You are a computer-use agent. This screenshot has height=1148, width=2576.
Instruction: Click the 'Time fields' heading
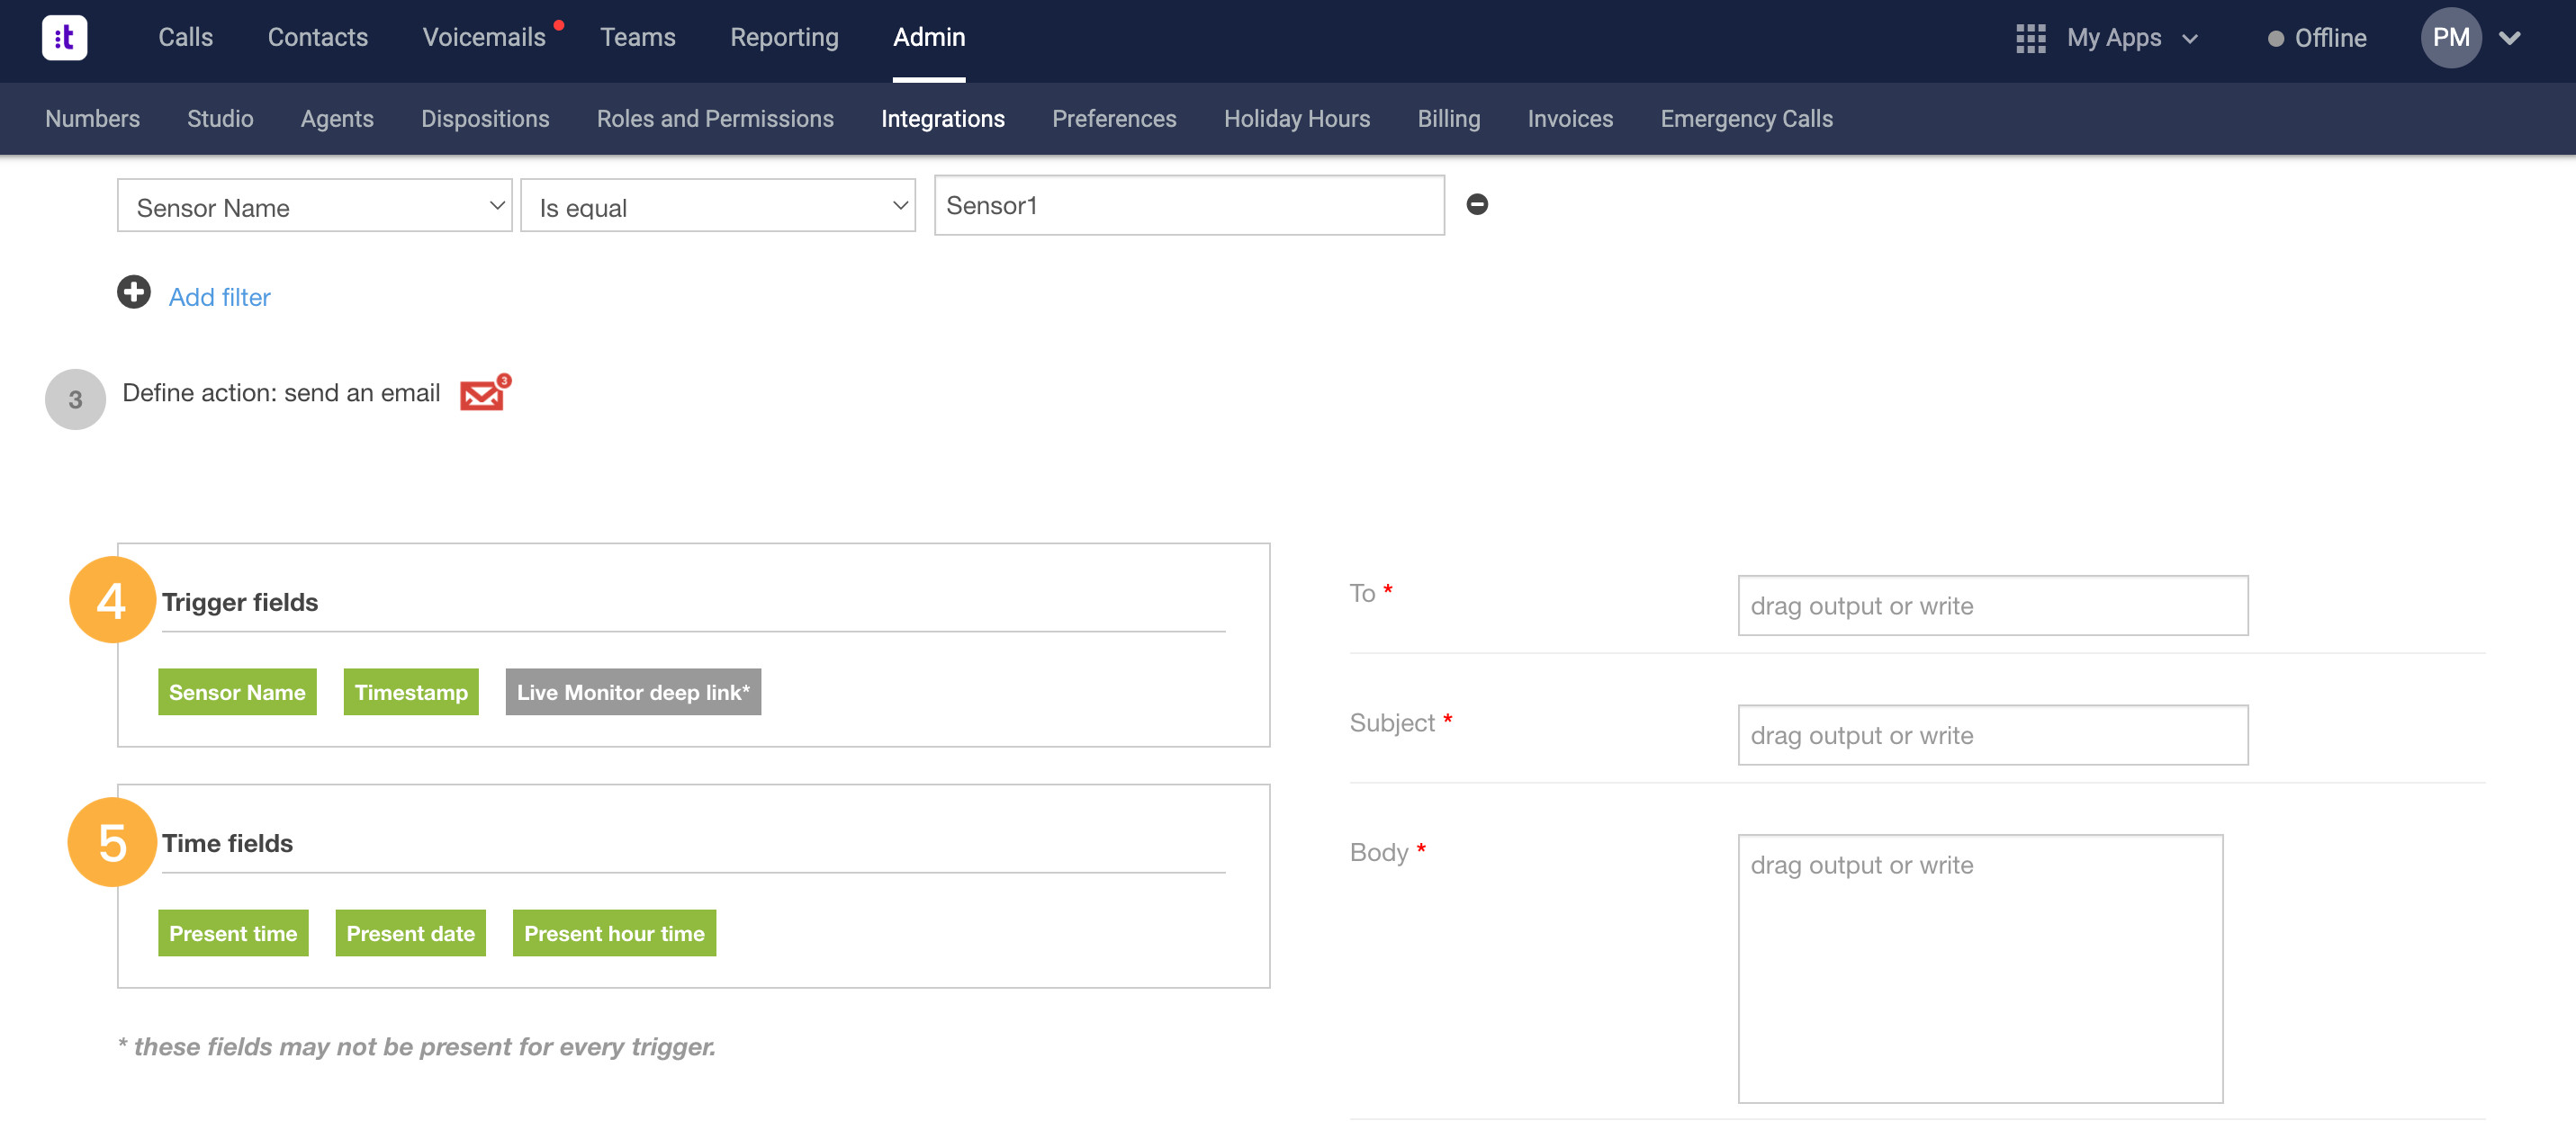[x=227, y=843]
